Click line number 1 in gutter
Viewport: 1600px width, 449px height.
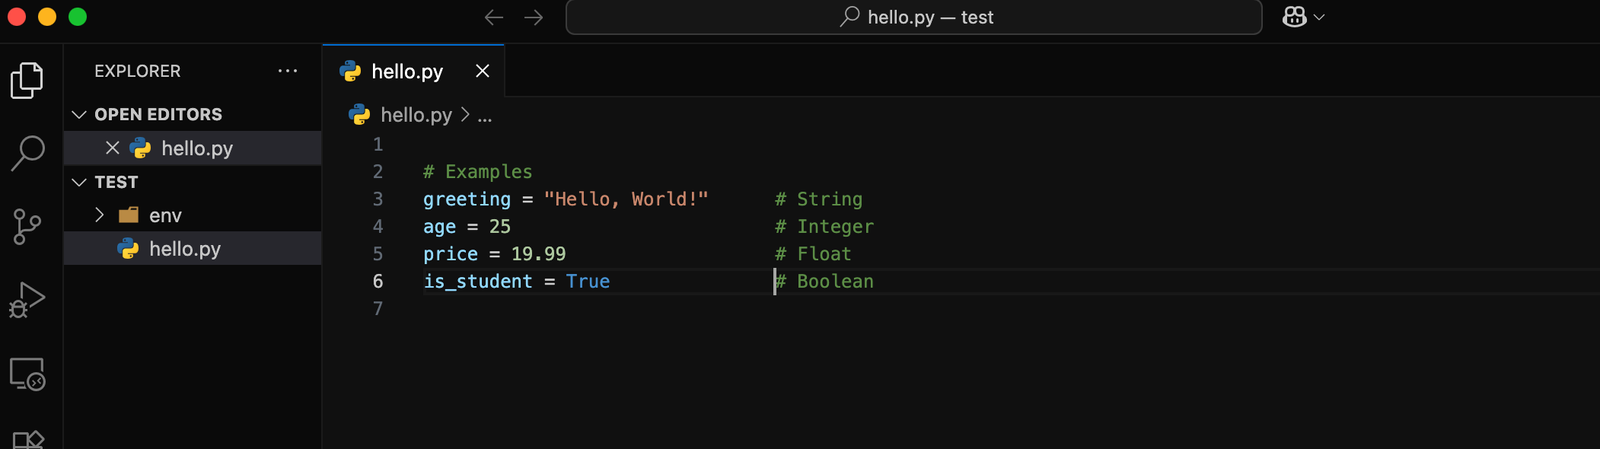(378, 144)
